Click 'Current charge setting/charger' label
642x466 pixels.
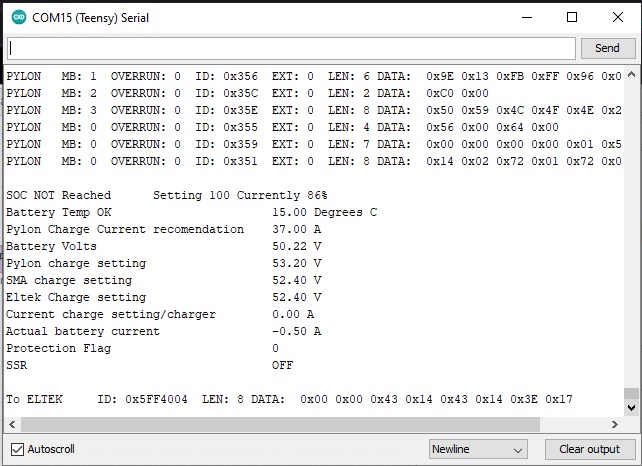tap(111, 314)
